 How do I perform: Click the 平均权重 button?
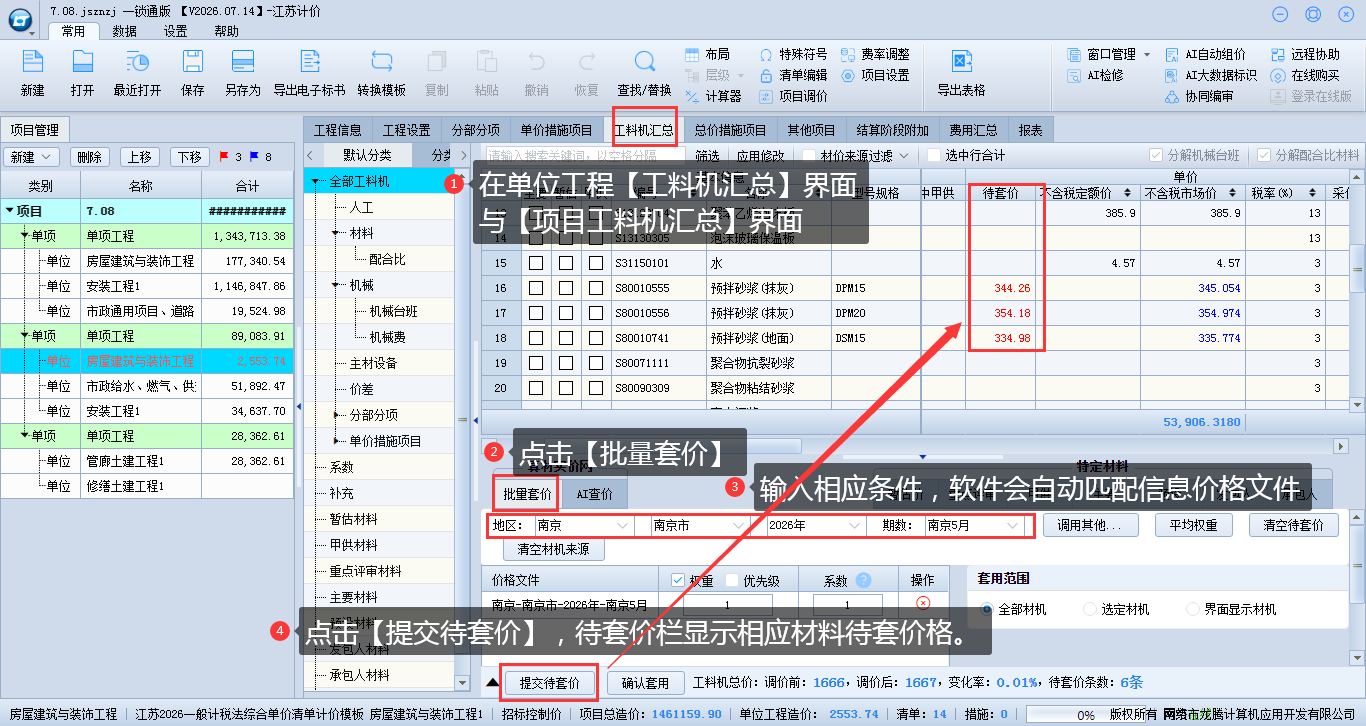click(x=1194, y=525)
